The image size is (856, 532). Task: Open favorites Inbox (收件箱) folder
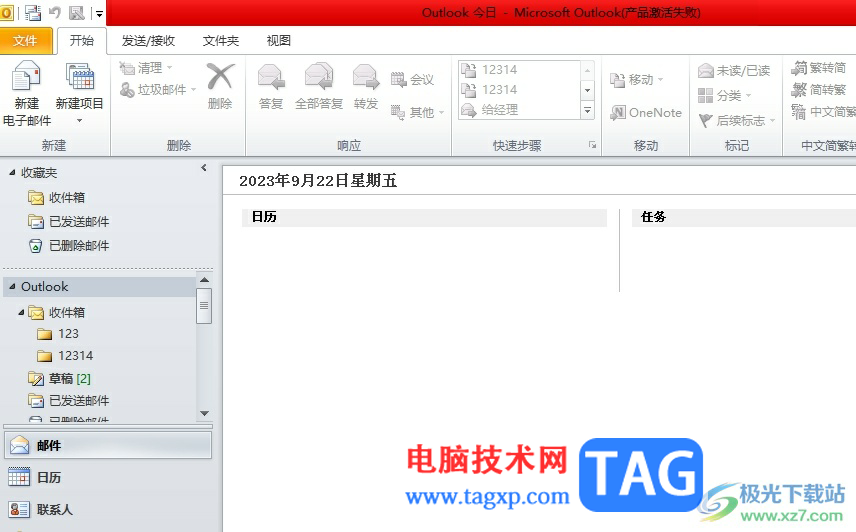click(x=57, y=198)
